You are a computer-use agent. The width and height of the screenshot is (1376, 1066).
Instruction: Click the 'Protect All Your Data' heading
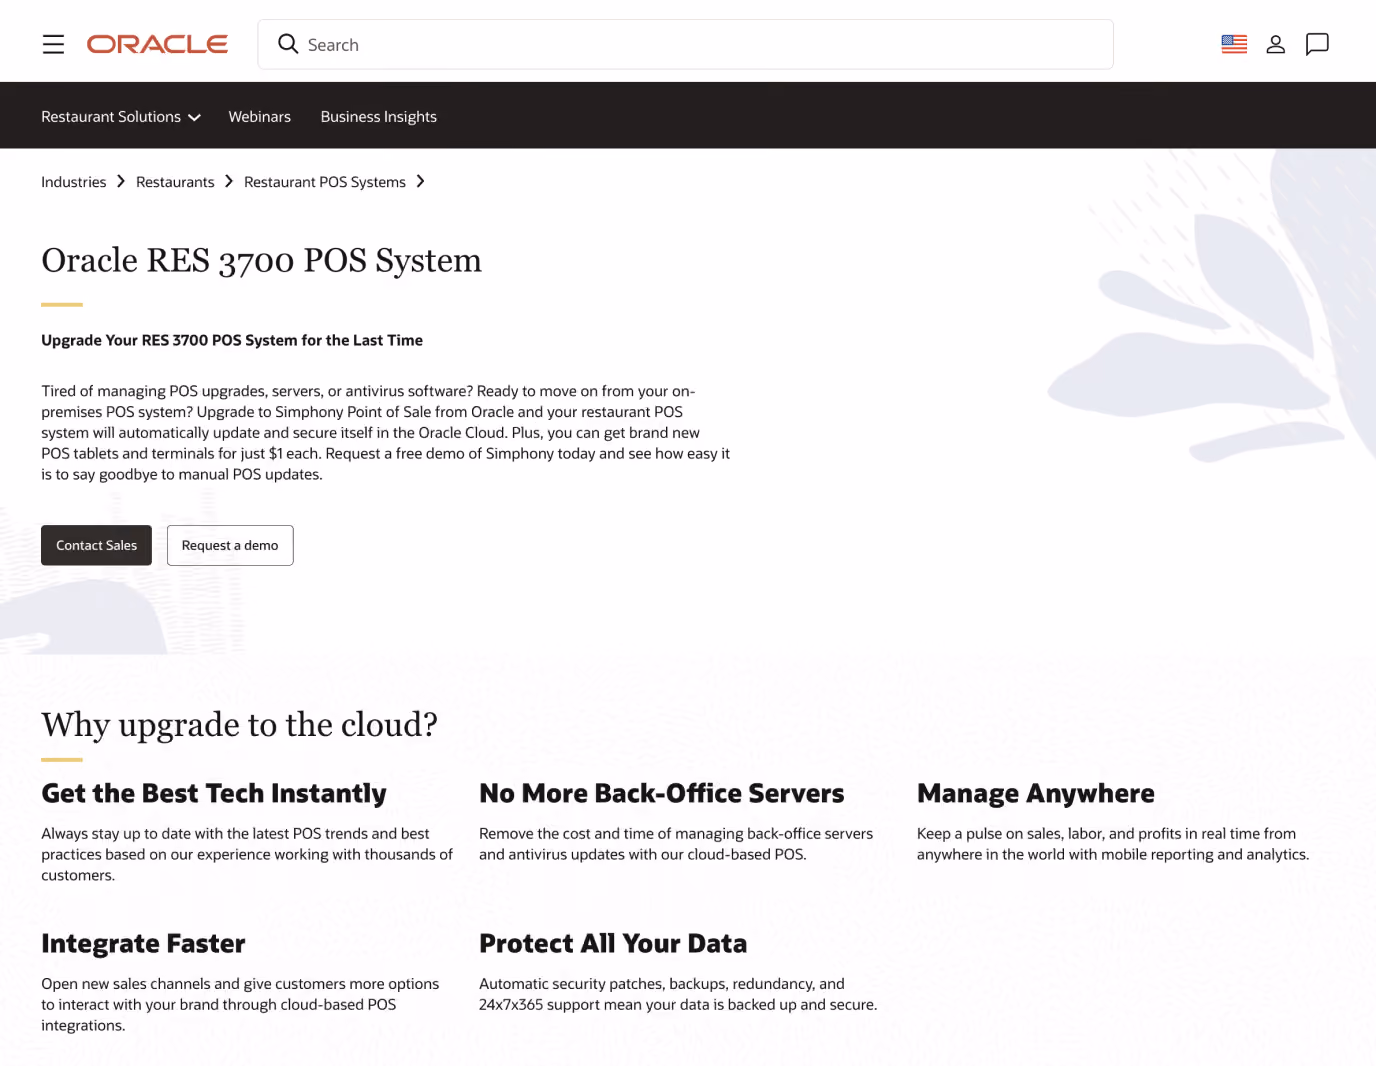[x=613, y=943]
